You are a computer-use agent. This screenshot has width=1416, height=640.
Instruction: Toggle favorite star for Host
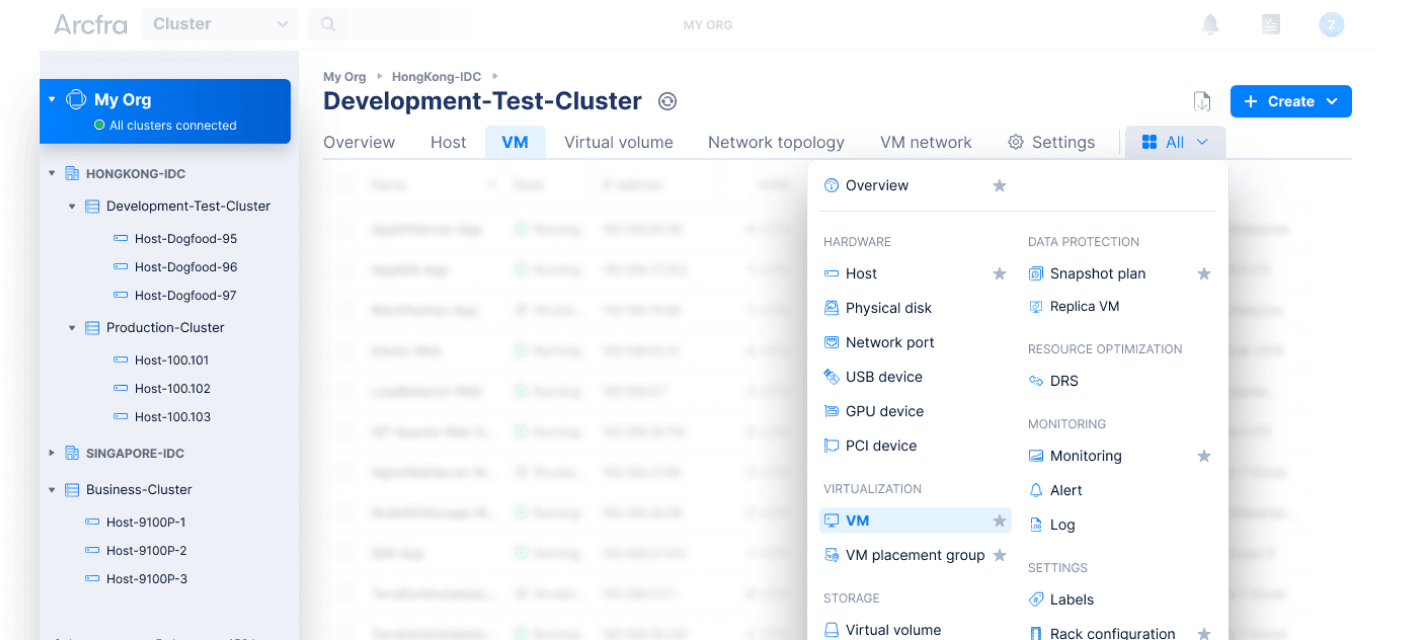click(x=999, y=274)
